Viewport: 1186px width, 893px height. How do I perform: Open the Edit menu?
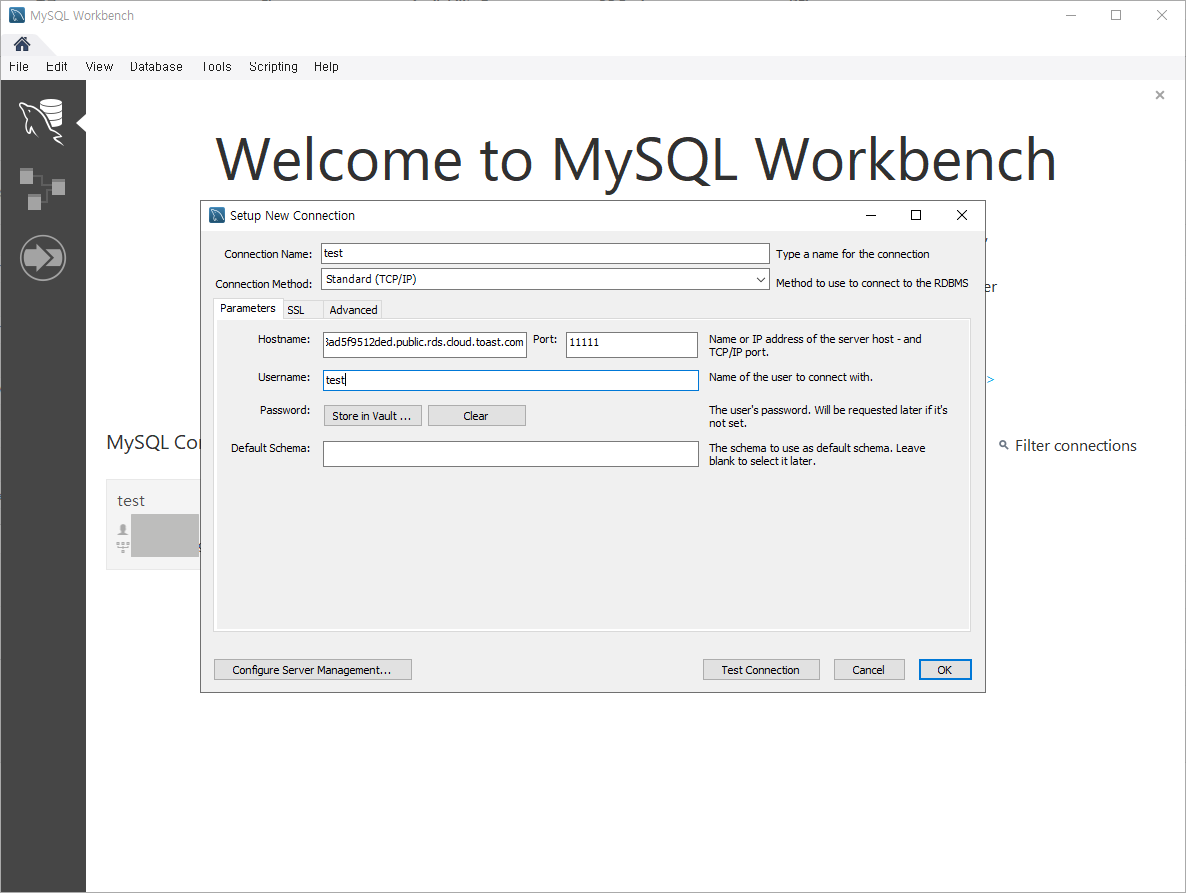click(x=57, y=67)
